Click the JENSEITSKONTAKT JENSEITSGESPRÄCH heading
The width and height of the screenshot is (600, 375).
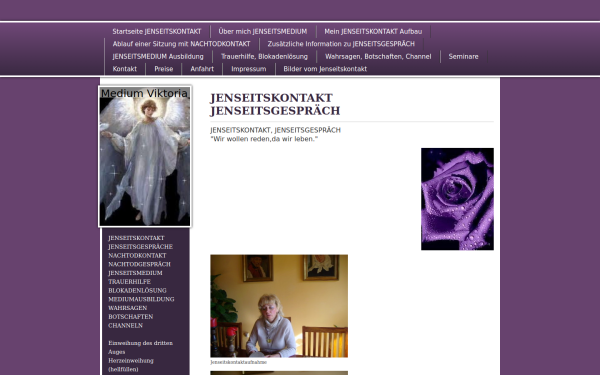click(275, 104)
